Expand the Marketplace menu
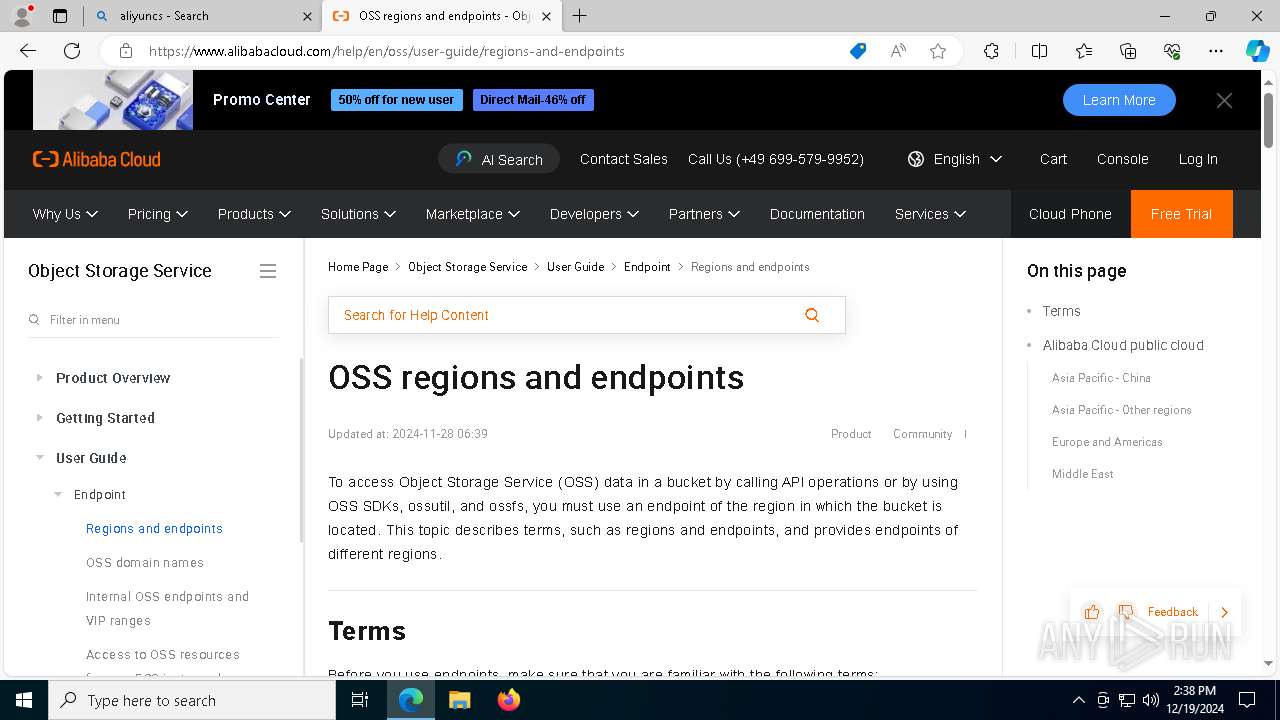Viewport: 1280px width, 720px height. [473, 214]
